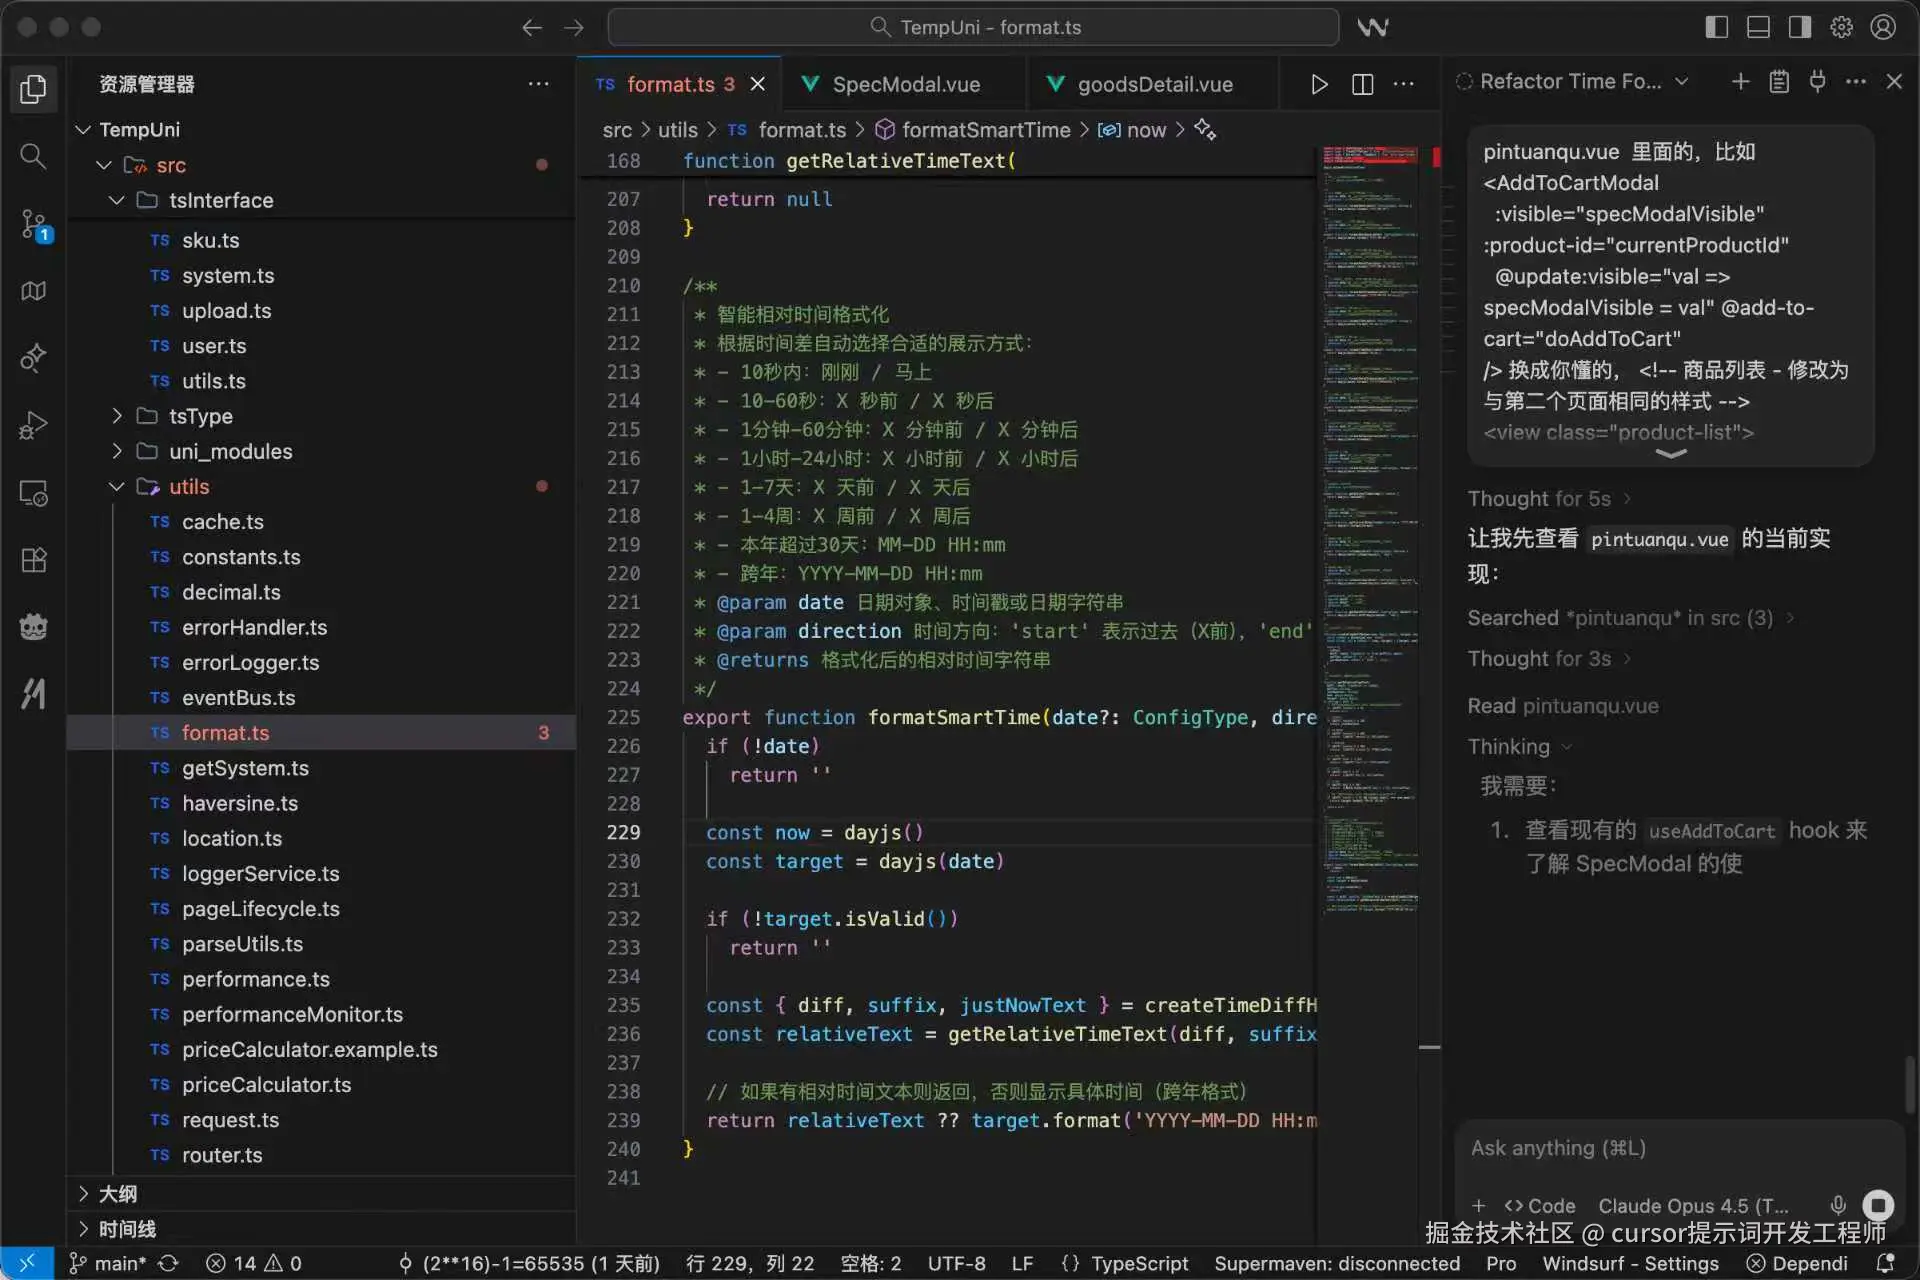Screen dimensions: 1920x1280
Task: Toggle the primary sidebar visibility
Action: (x=1717, y=27)
